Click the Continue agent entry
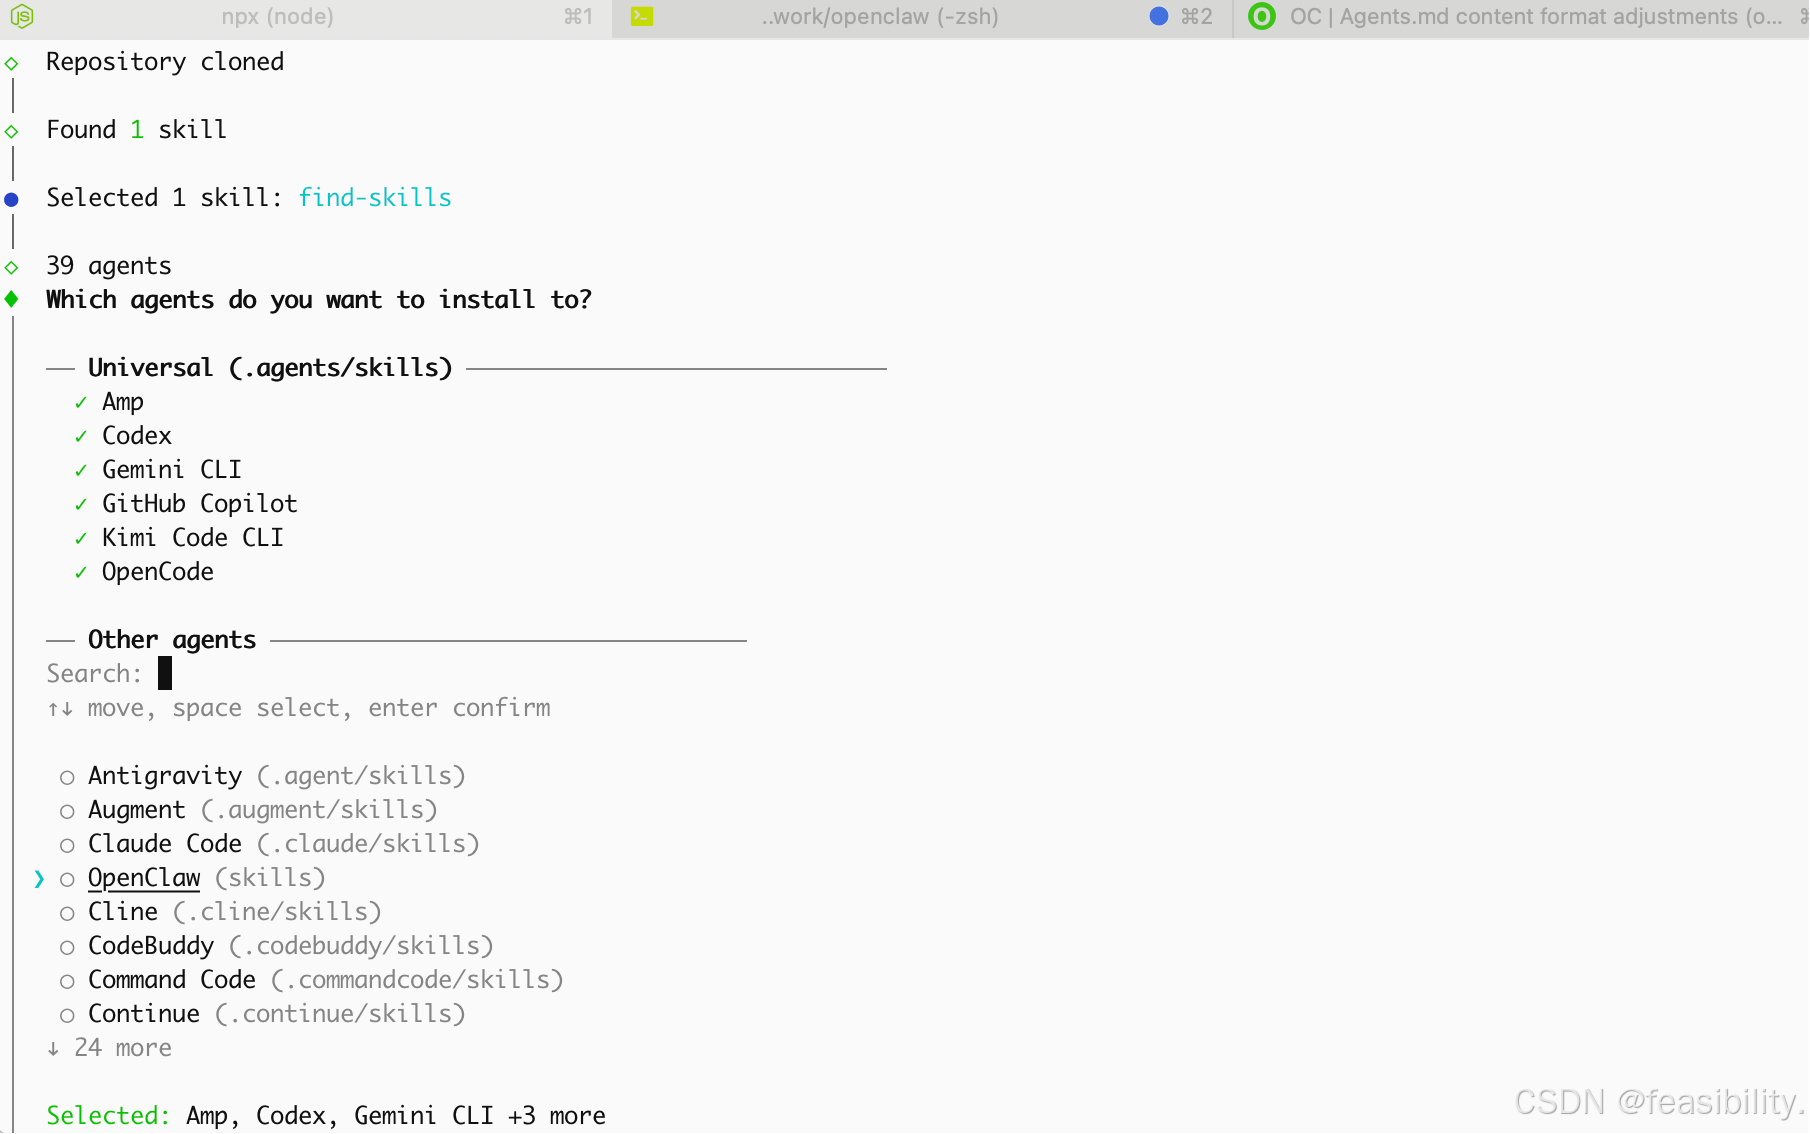This screenshot has width=1810, height=1134. coord(144,1014)
